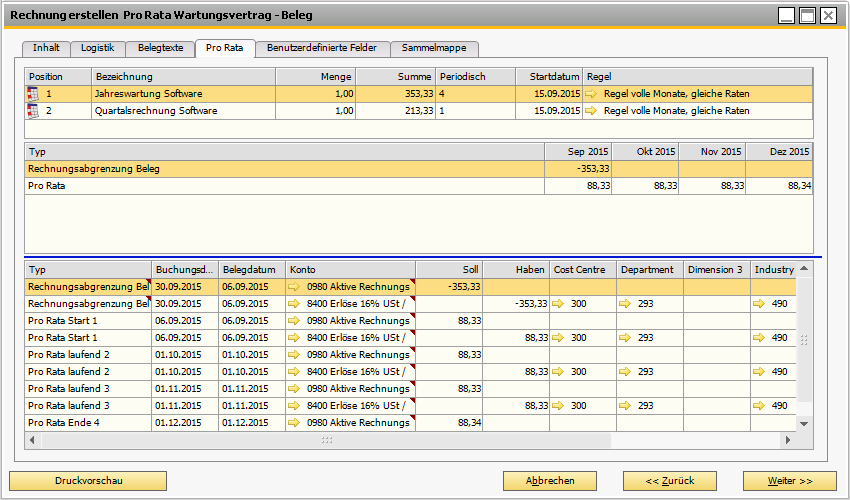This screenshot has height=500, width=850.
Task: Open Industry 490 arrow in Pro Rata Start 1 row
Action: coord(760,338)
